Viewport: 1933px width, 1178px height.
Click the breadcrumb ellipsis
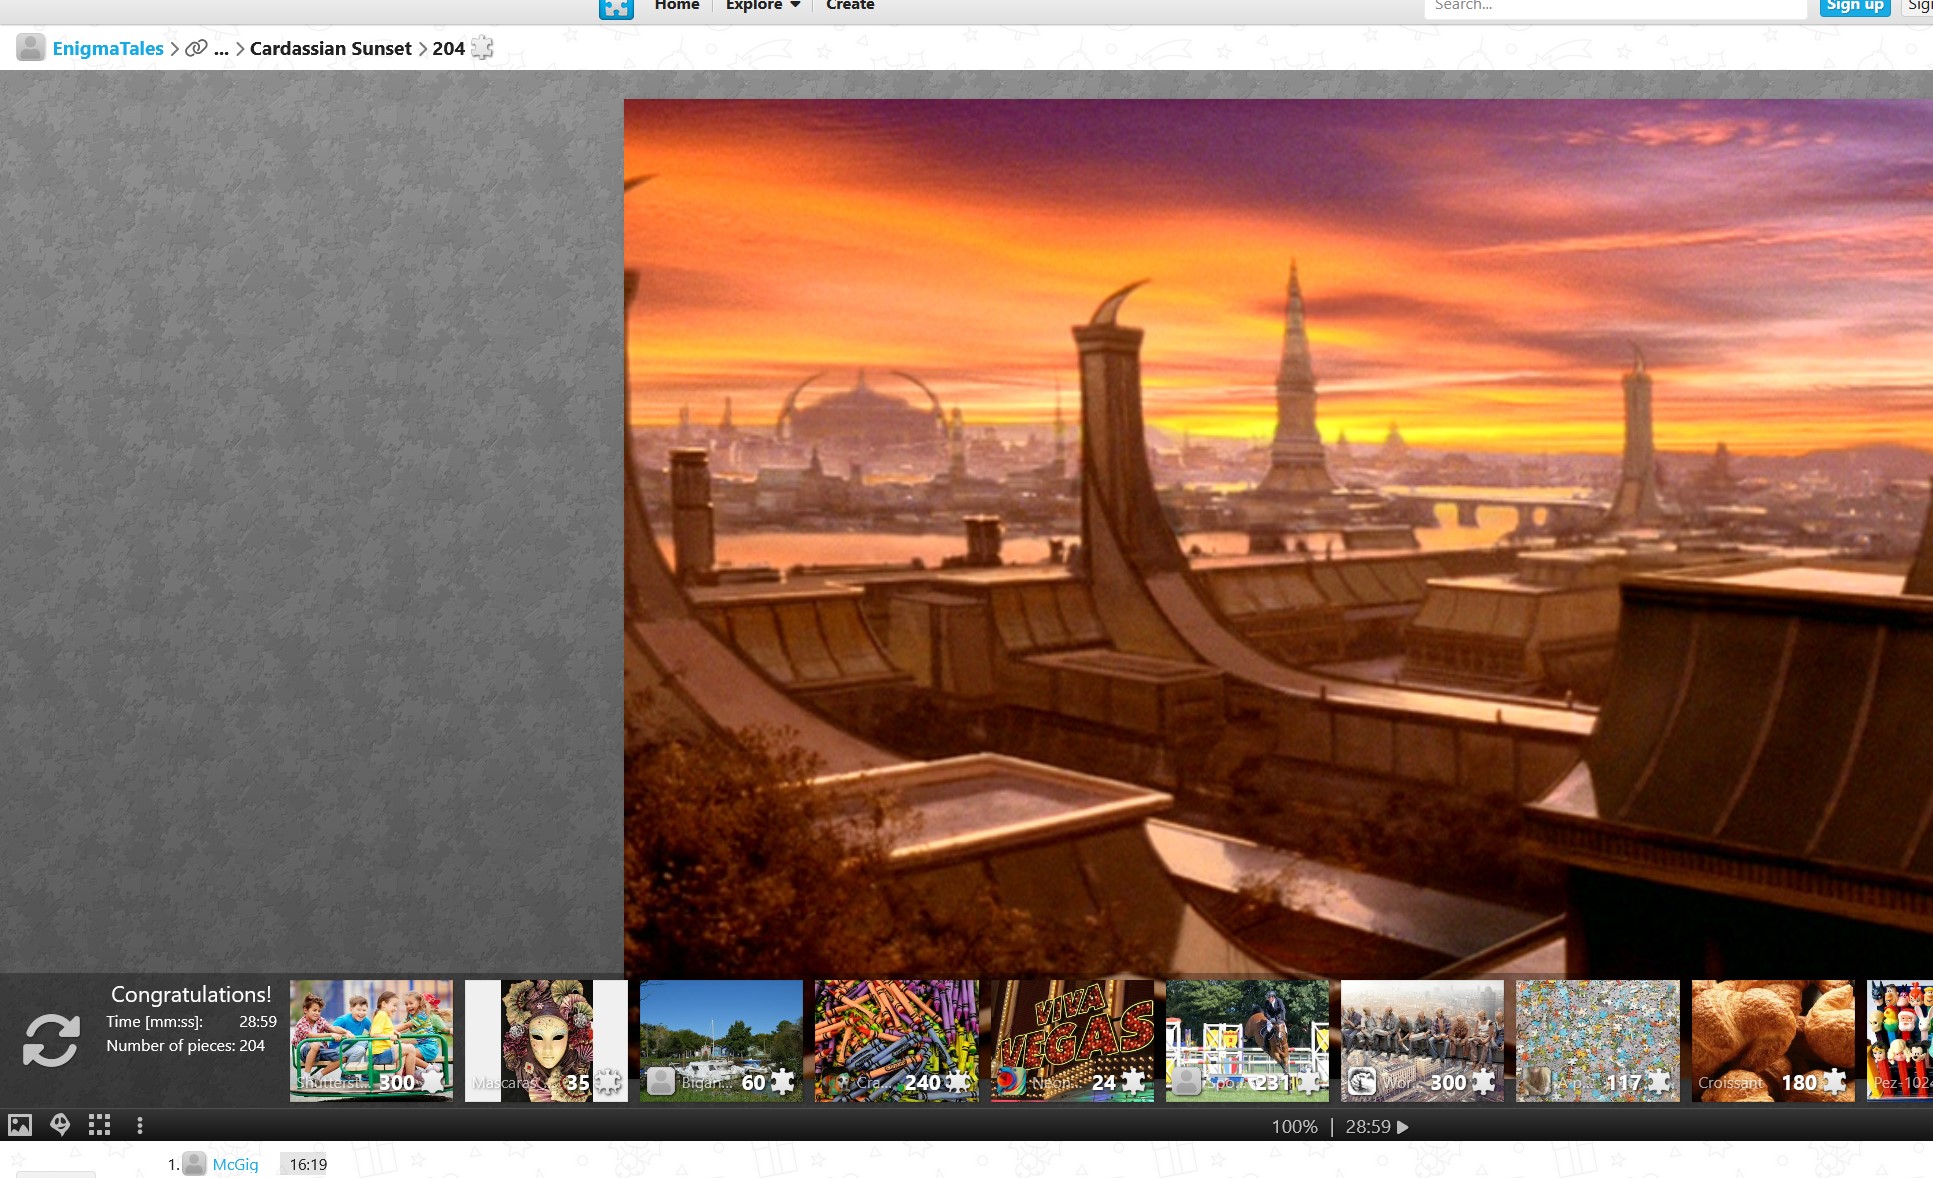point(221,49)
